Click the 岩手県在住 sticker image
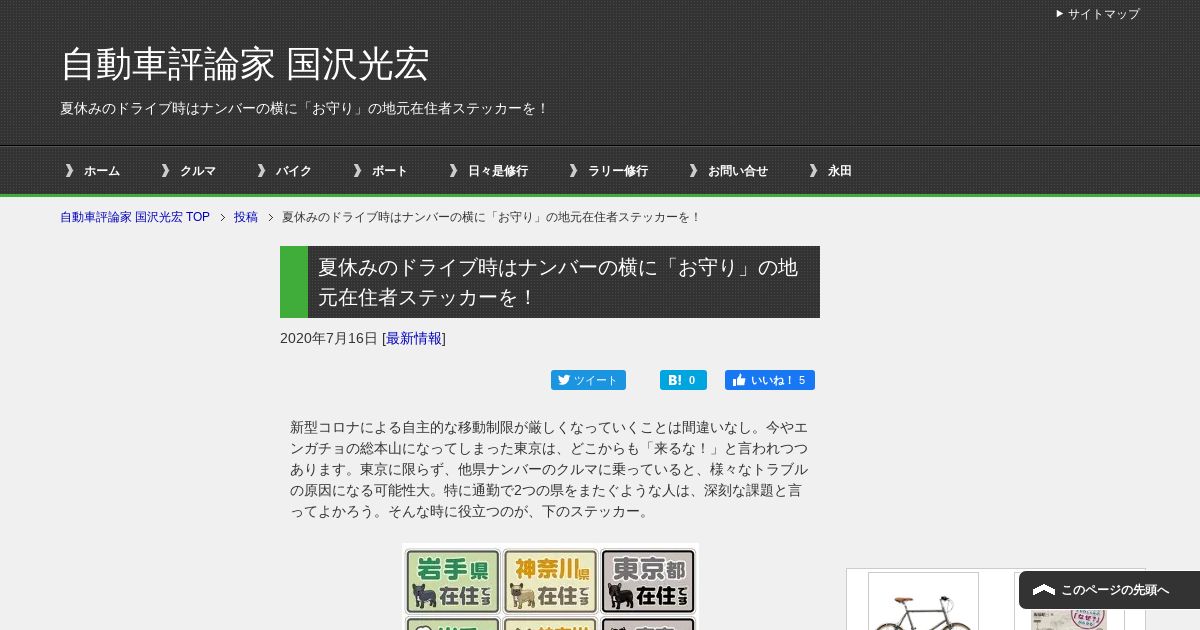 click(x=453, y=581)
